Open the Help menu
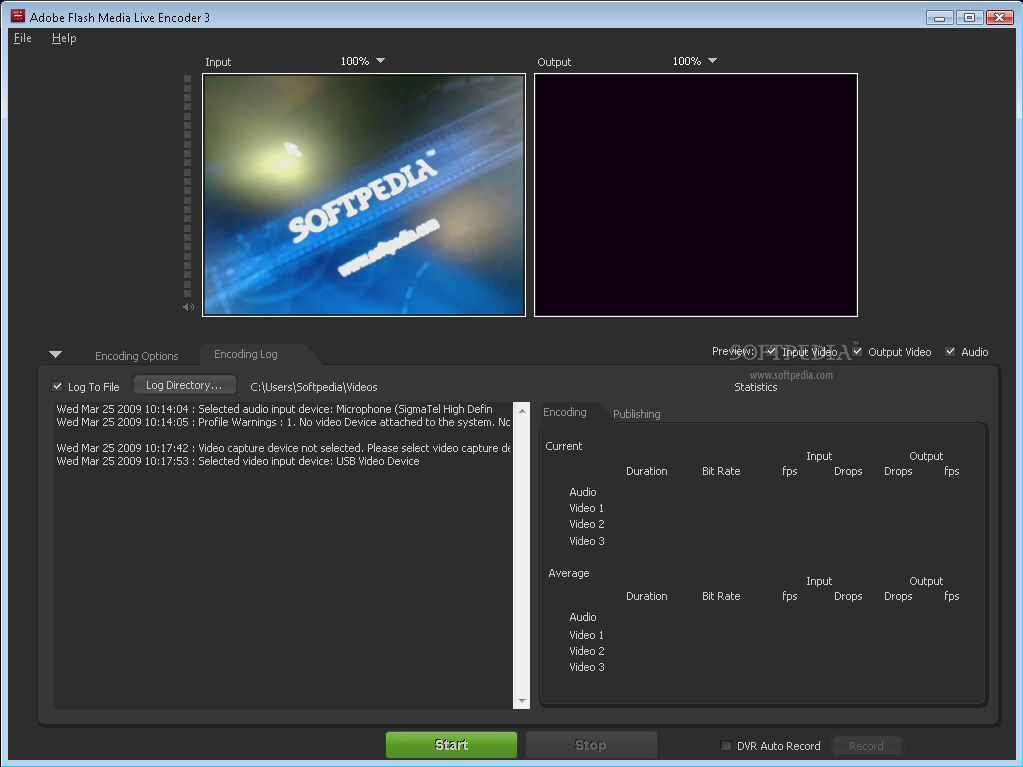The height and width of the screenshot is (767, 1023). pos(64,38)
